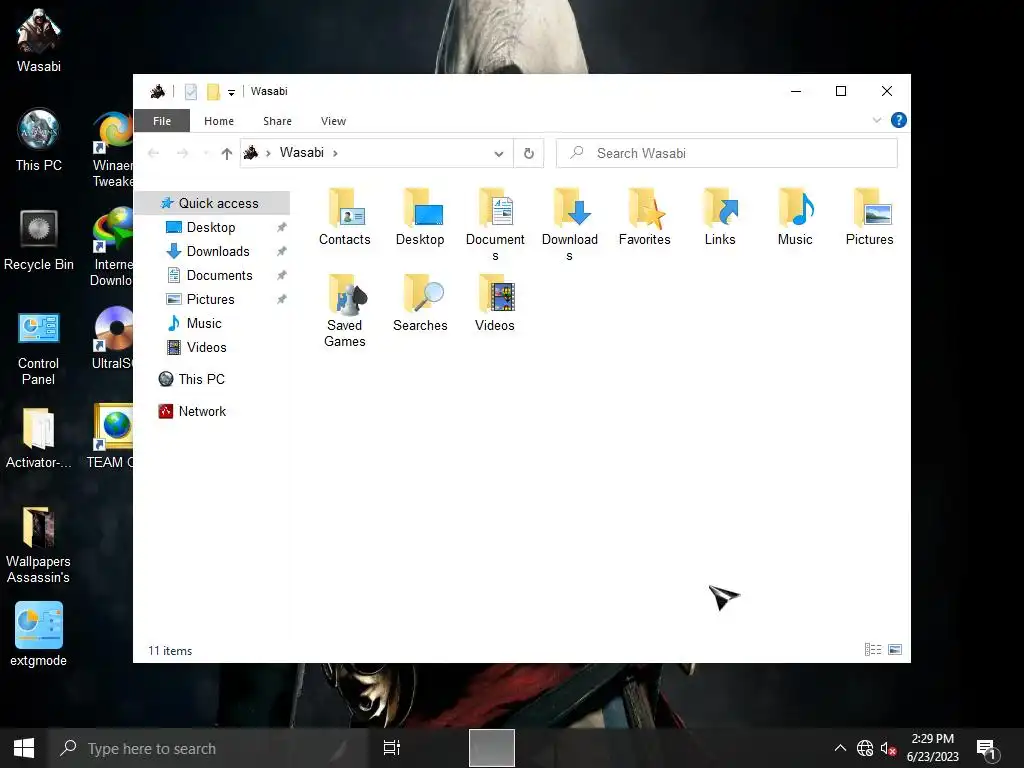This screenshot has height=768, width=1024.
Task: Select the Recycle Bin desktop icon
Action: point(39,240)
